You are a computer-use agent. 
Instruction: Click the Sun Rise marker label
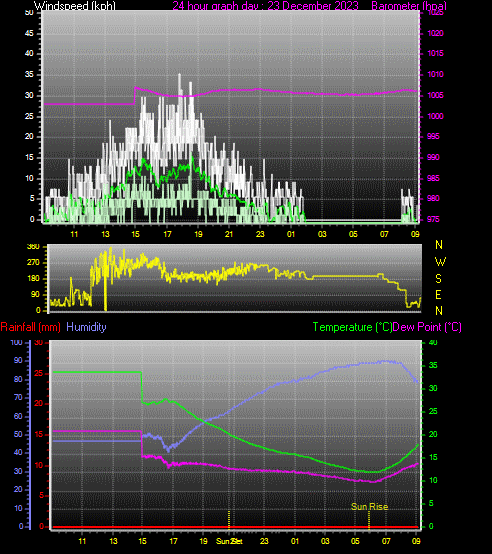click(x=369, y=507)
